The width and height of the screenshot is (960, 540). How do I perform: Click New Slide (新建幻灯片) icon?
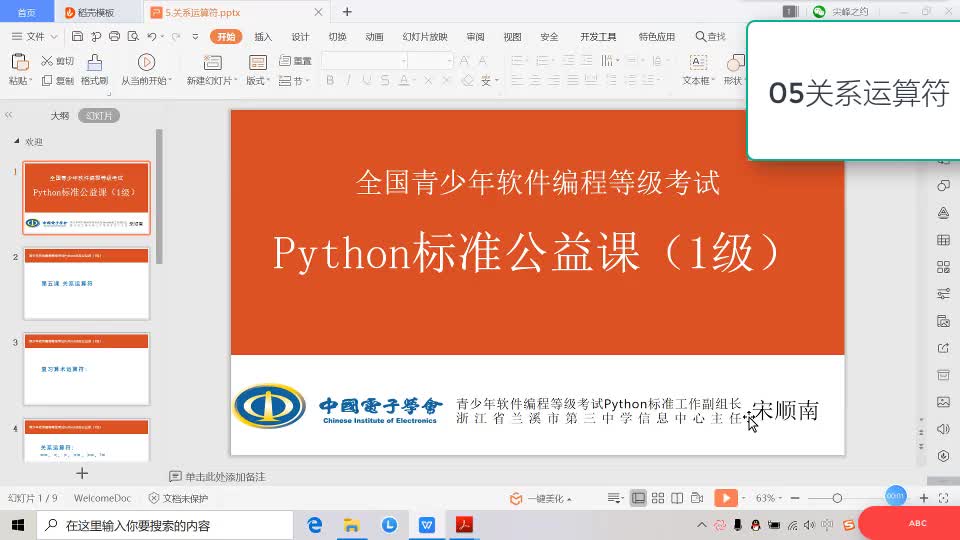[x=212, y=62]
